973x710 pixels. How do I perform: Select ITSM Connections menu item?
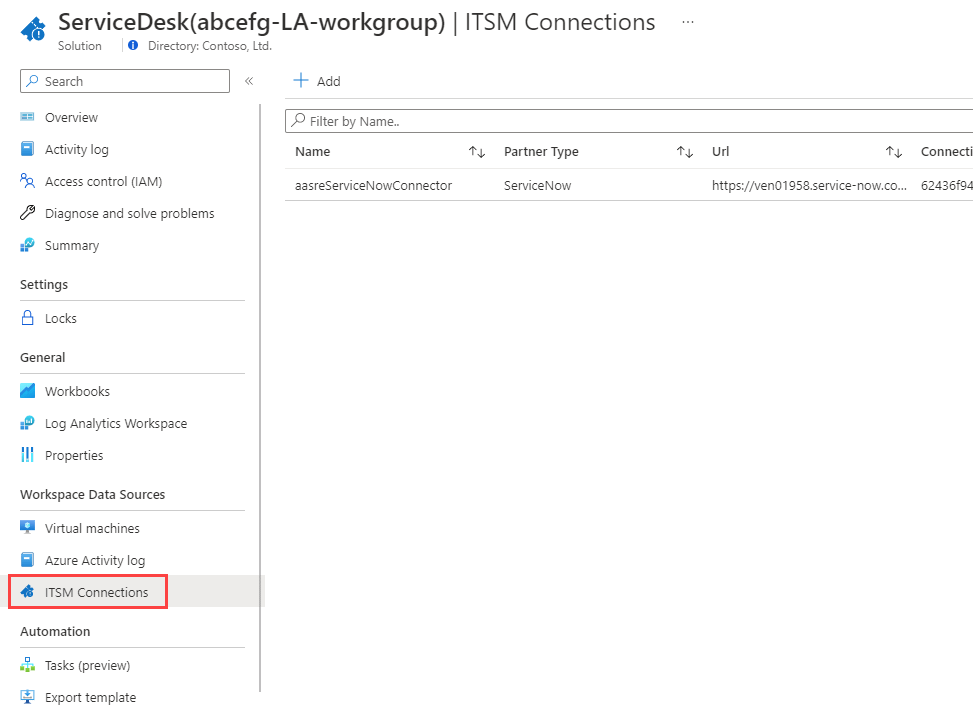click(x=96, y=592)
